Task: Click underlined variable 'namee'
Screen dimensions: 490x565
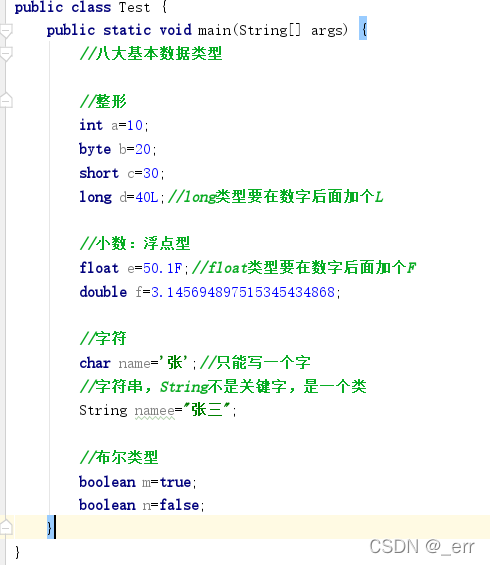Action: pos(155,411)
